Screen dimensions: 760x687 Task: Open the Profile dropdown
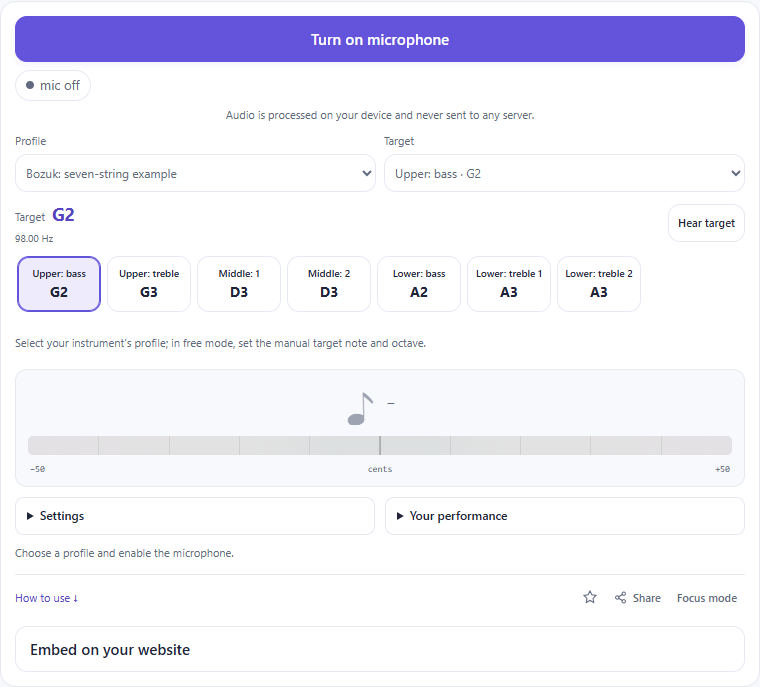click(195, 173)
